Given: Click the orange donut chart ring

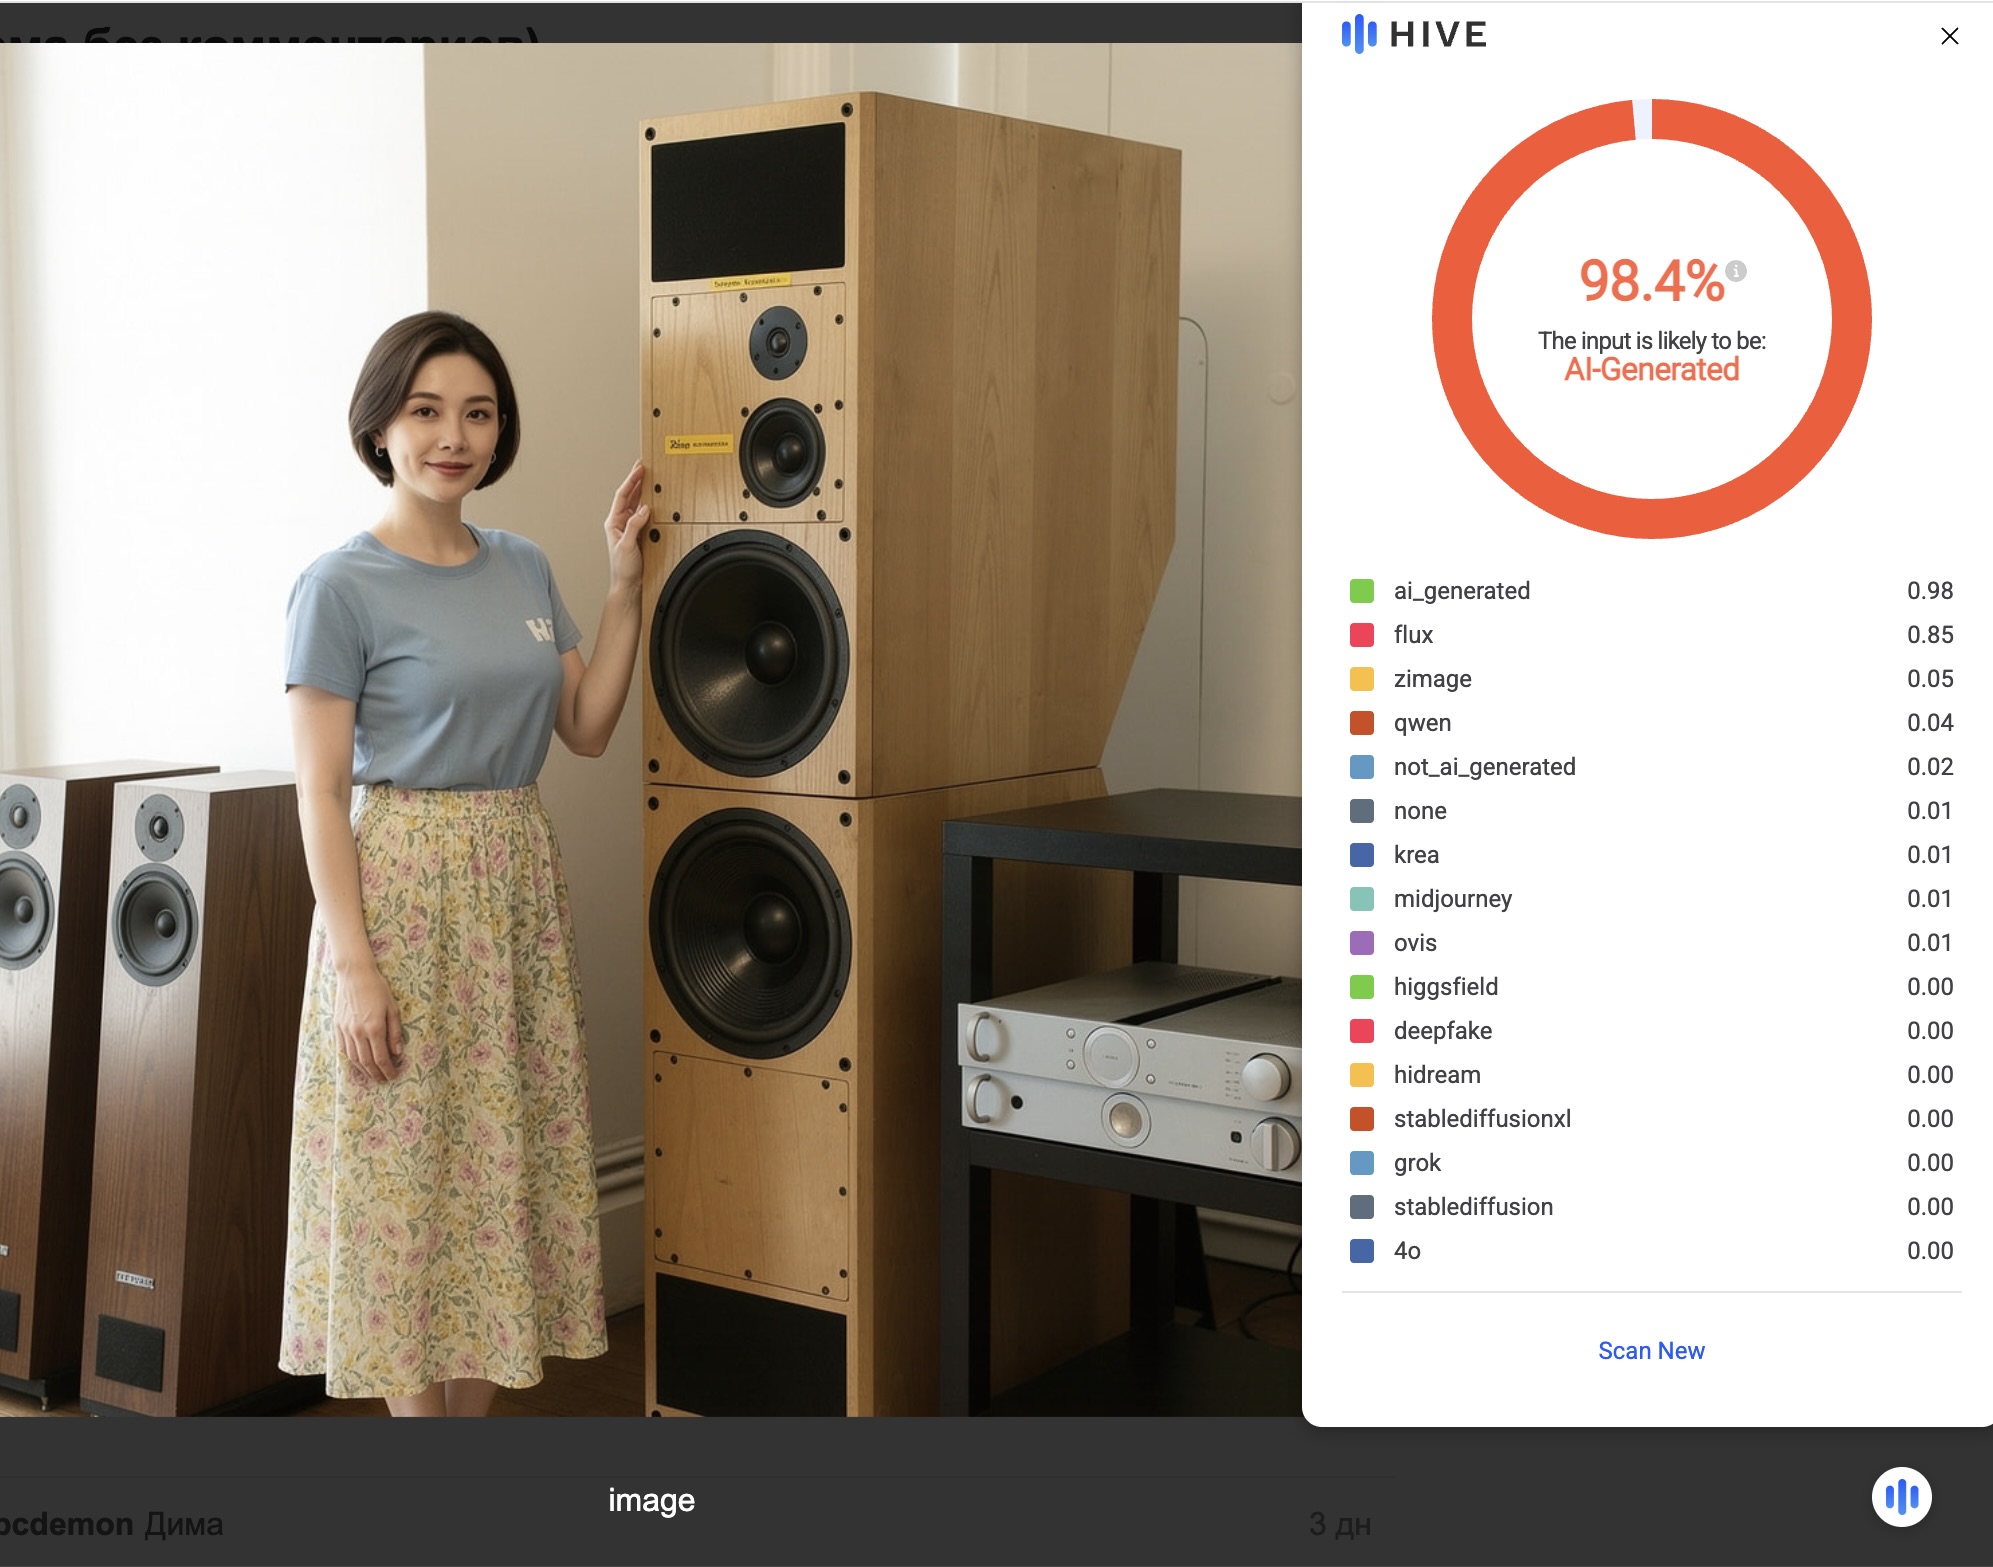Looking at the screenshot, I should [1452, 320].
